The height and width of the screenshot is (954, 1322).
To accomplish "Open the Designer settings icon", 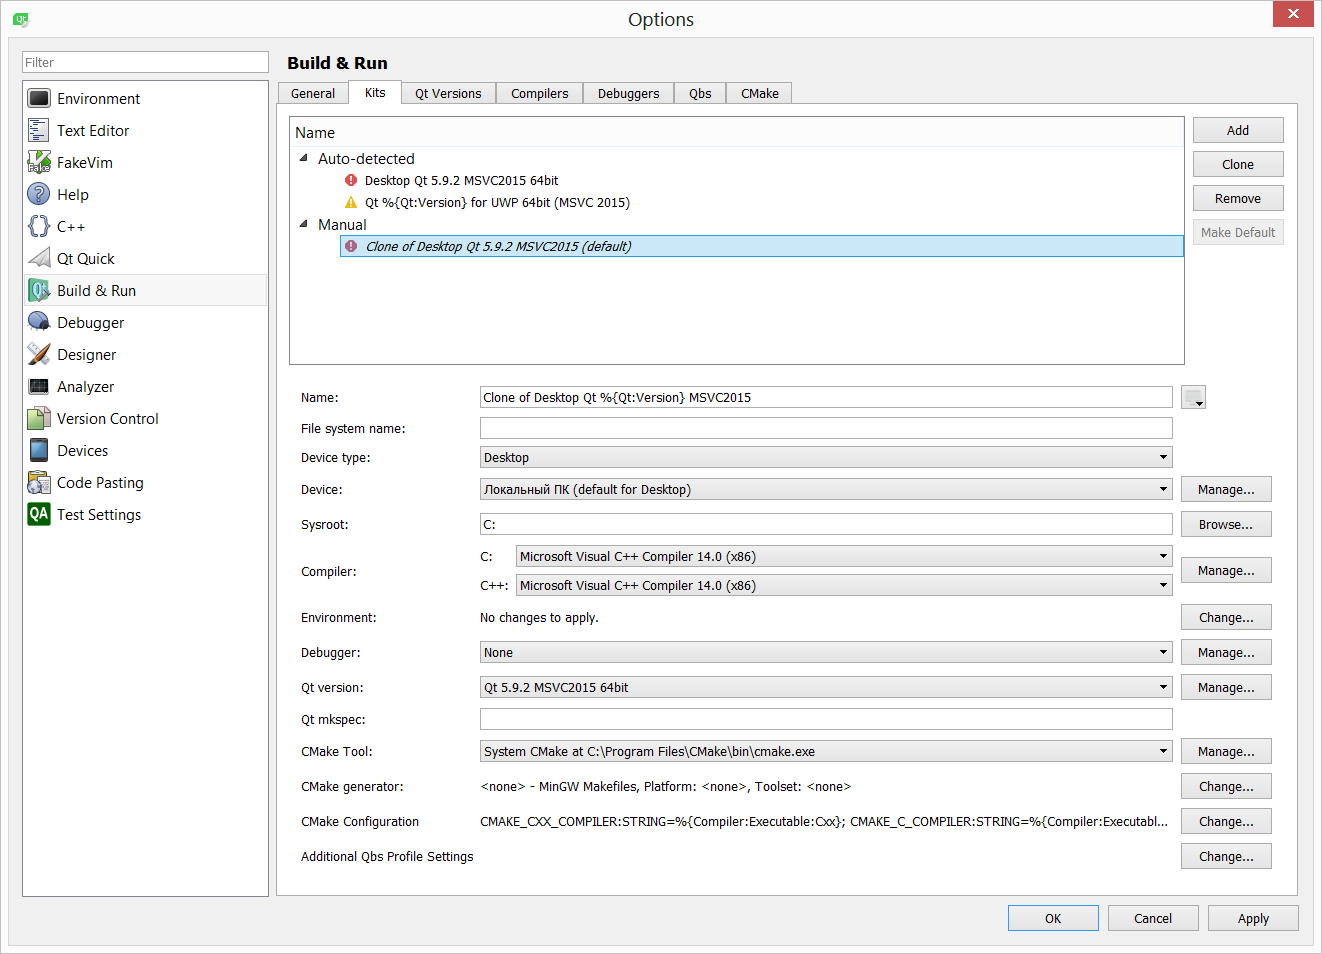I will 39,354.
